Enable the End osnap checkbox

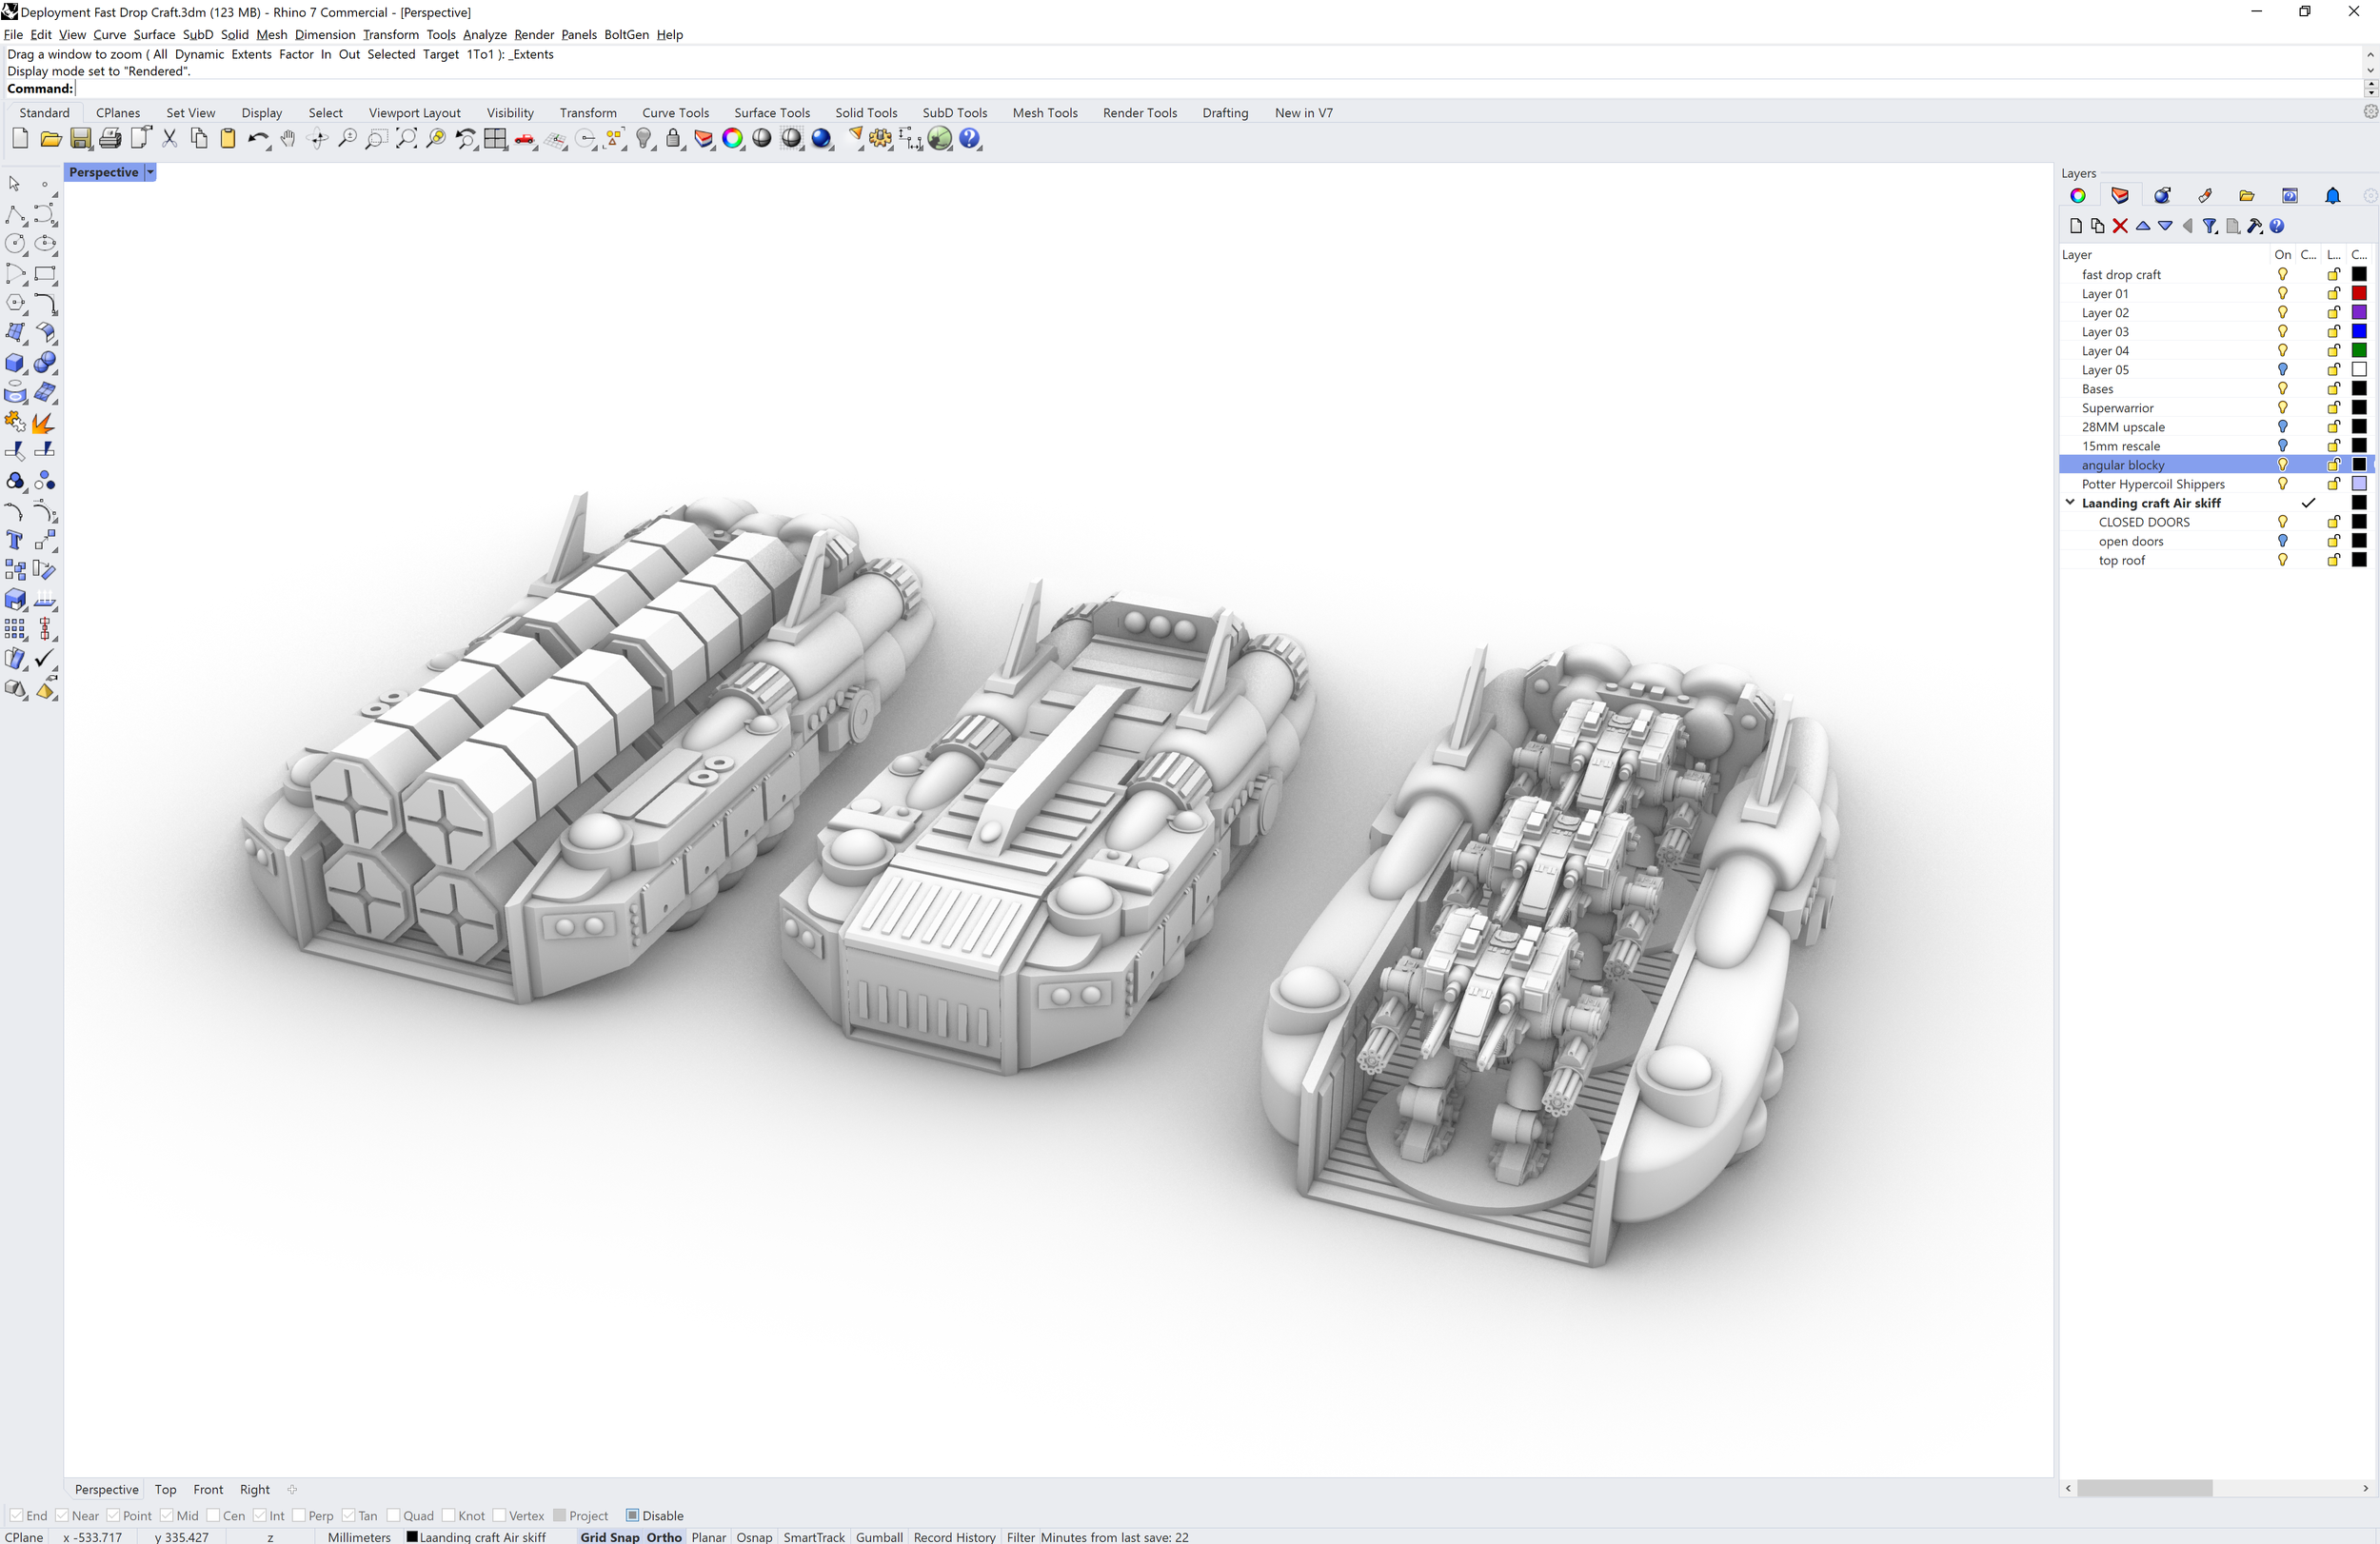pos(16,1515)
